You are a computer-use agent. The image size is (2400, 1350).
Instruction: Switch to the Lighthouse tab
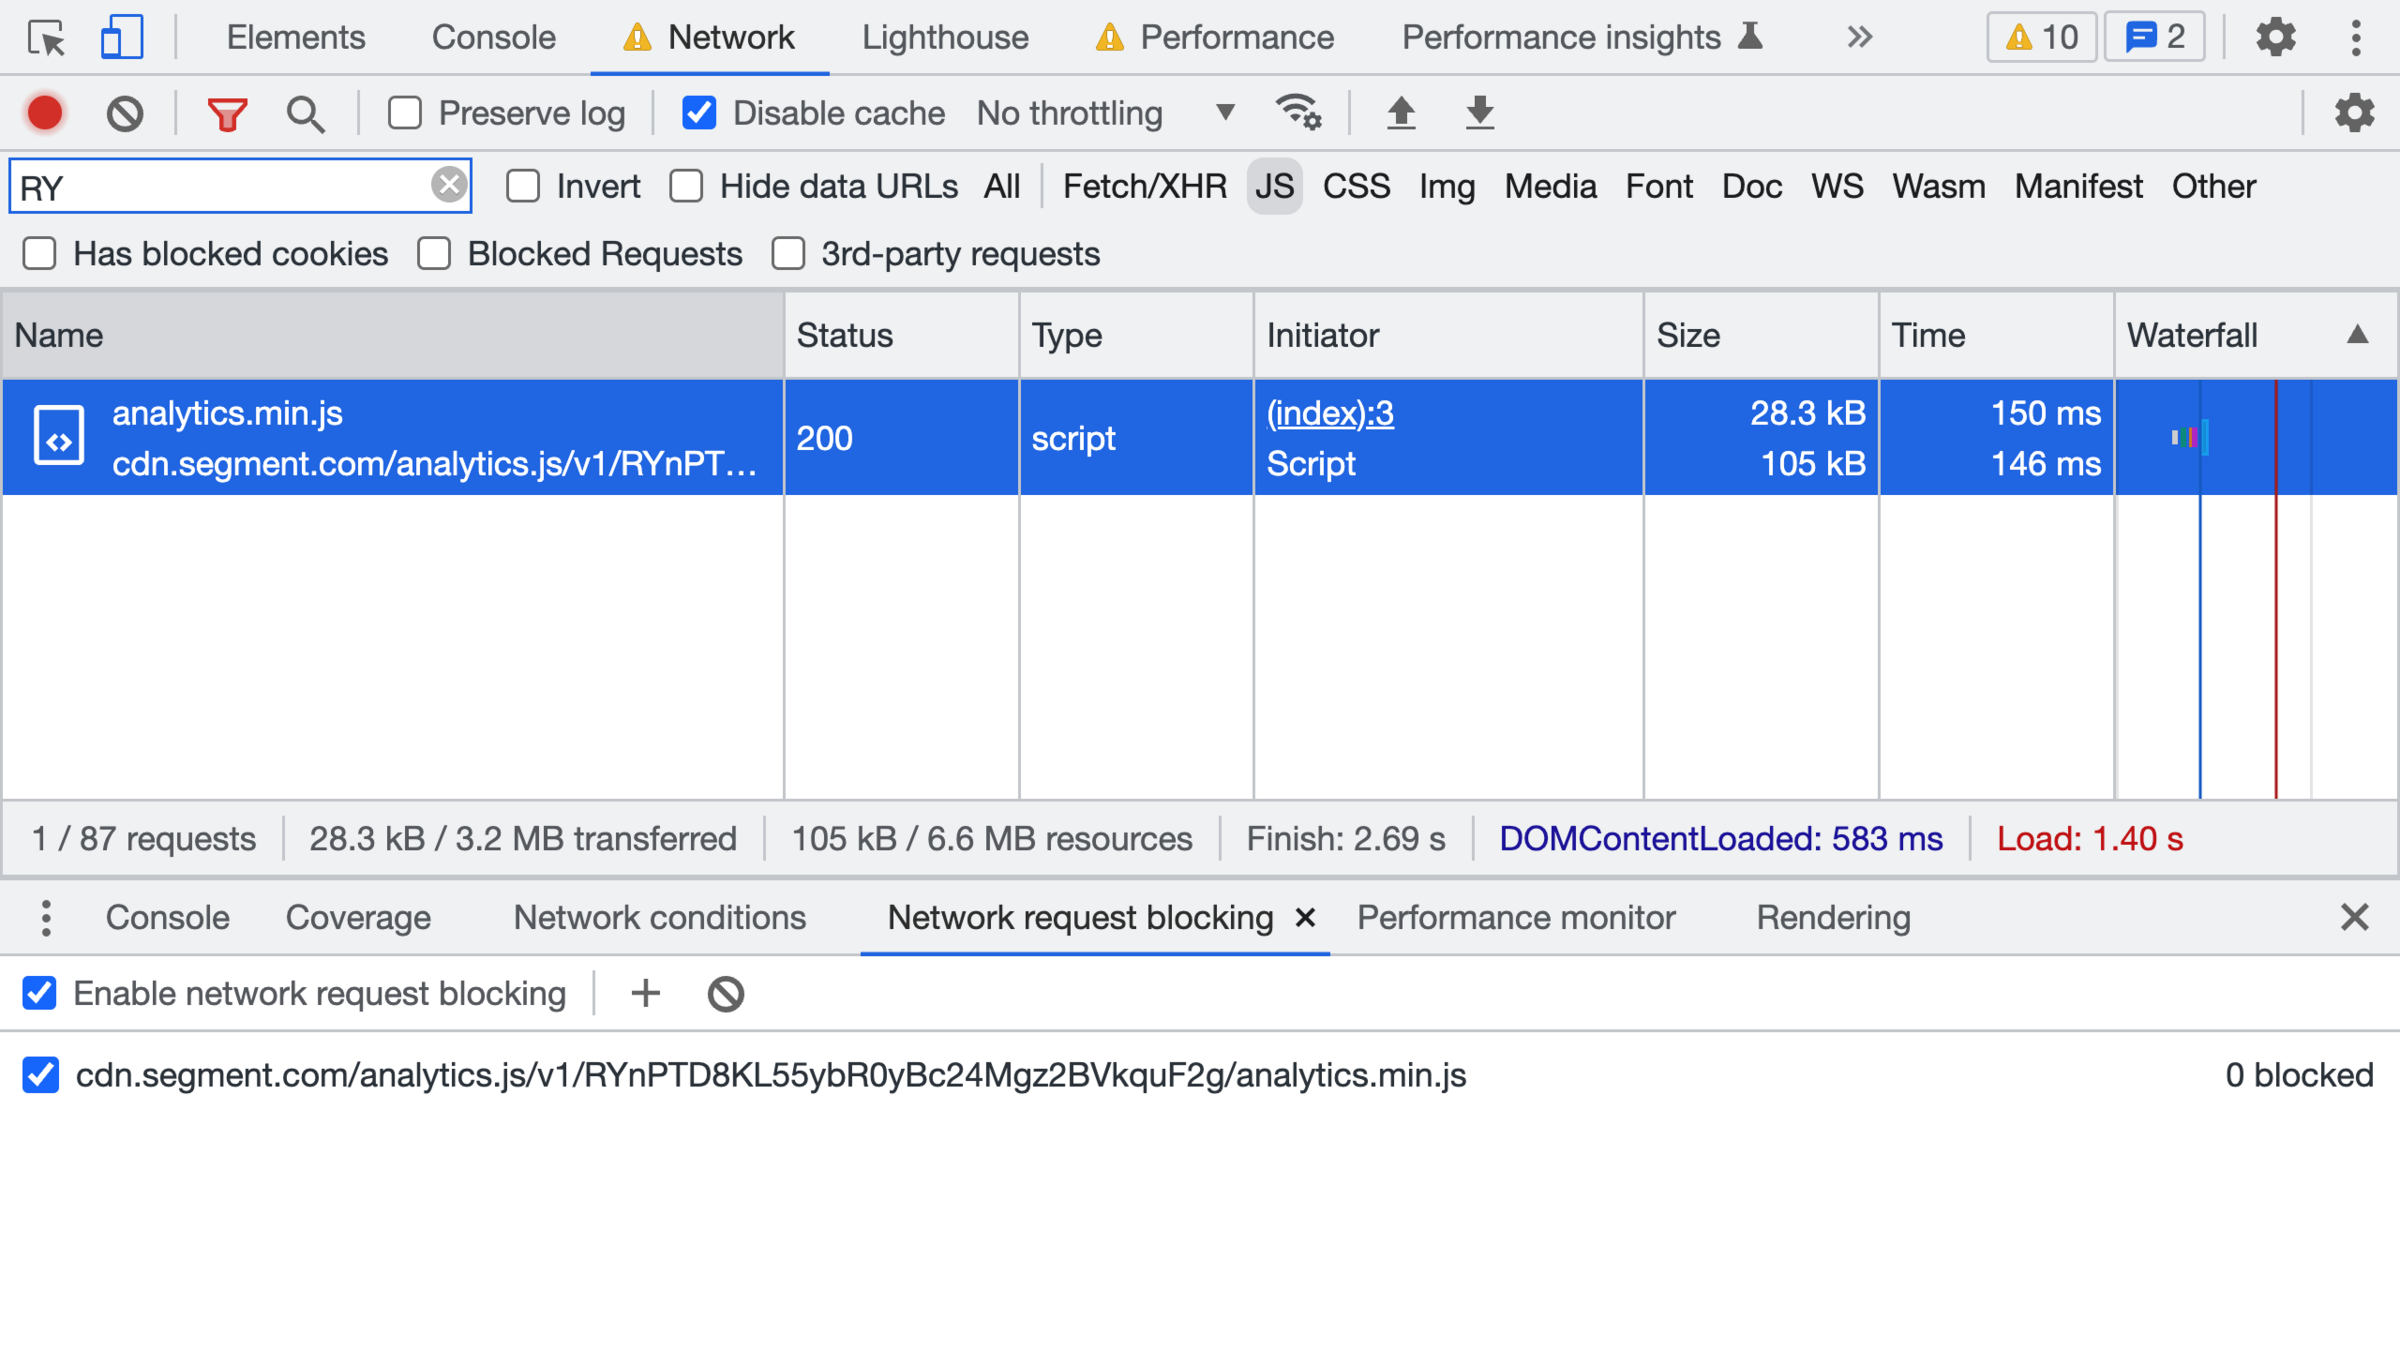(x=944, y=38)
